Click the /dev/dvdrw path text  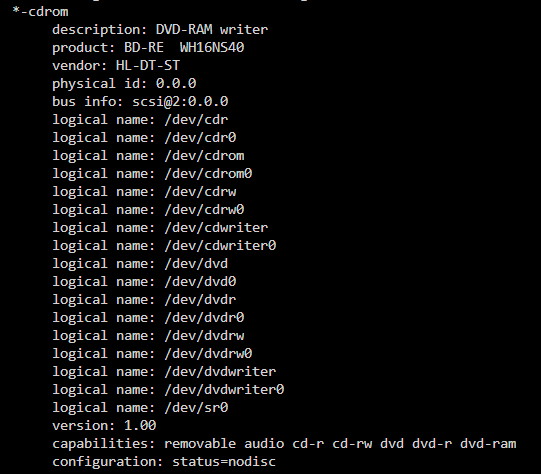[204, 336]
